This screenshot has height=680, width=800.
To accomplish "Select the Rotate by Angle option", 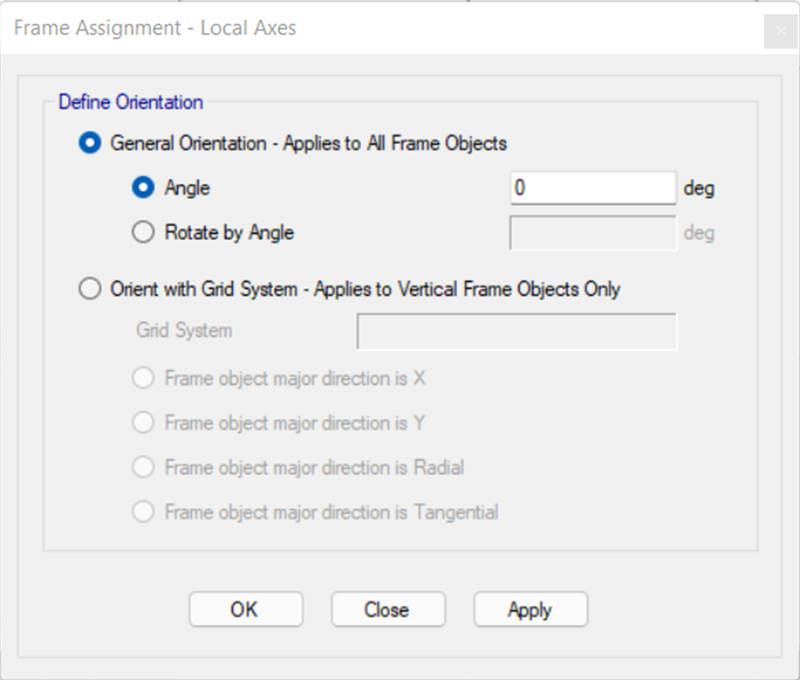I will (143, 232).
